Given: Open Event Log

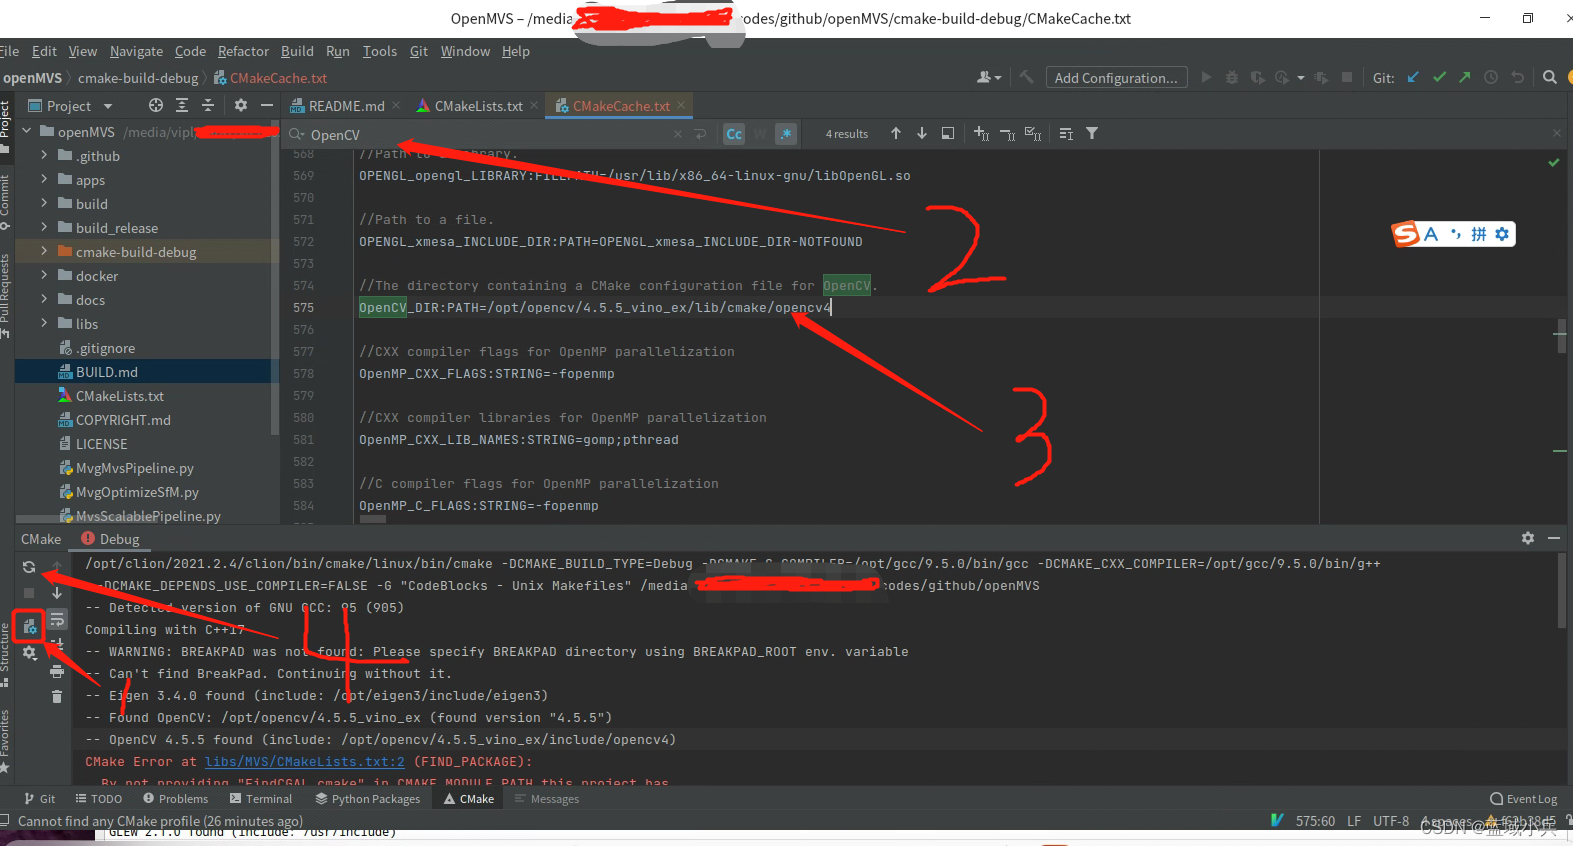Looking at the screenshot, I should tap(1523, 799).
